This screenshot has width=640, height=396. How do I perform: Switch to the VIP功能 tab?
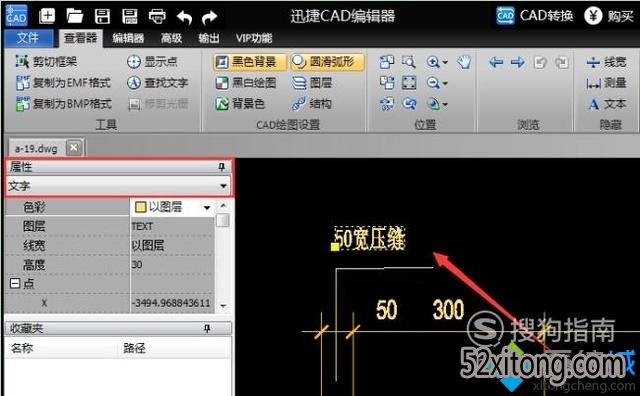coord(254,38)
